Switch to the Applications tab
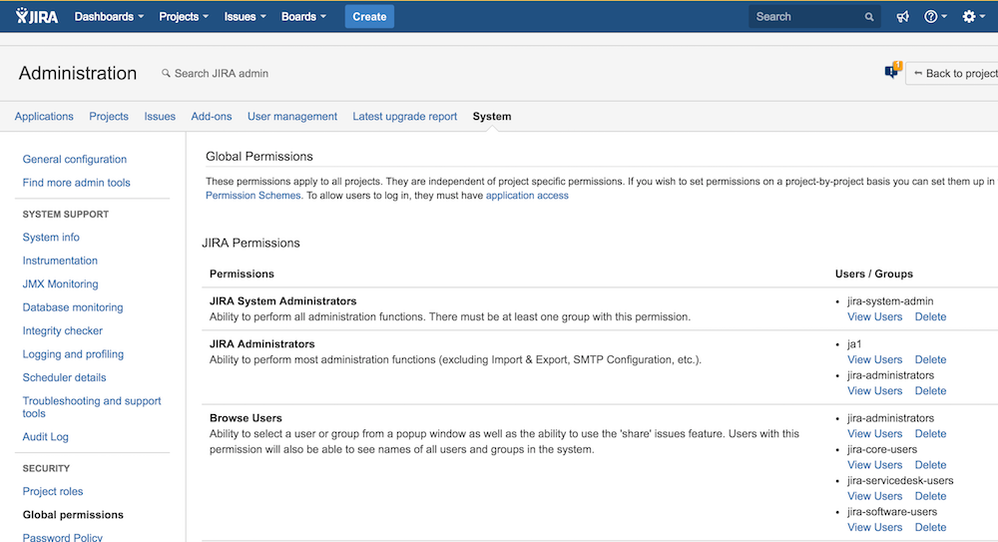Screen dimensions: 998x542 pyautogui.click(x=44, y=116)
